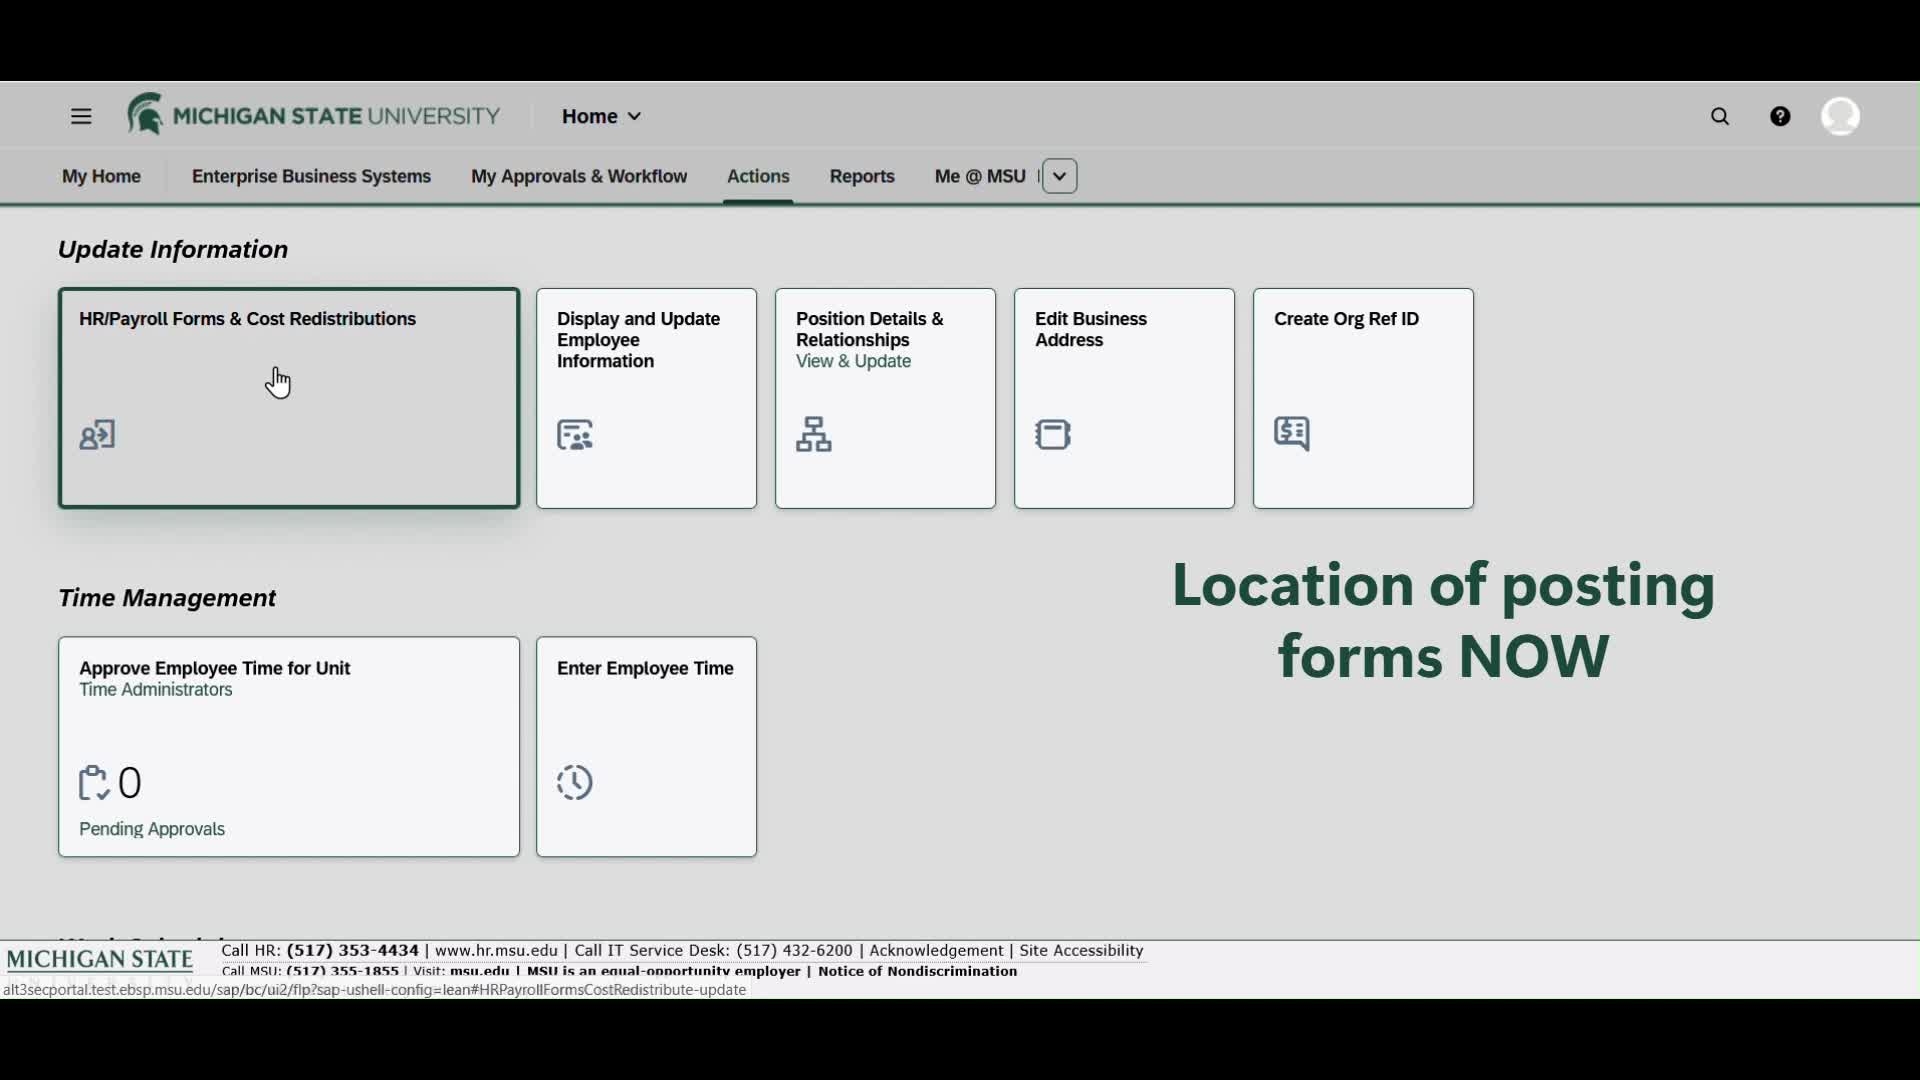Image resolution: width=1920 pixels, height=1080 pixels.
Task: Click the View & Update subtitle text
Action: (853, 362)
